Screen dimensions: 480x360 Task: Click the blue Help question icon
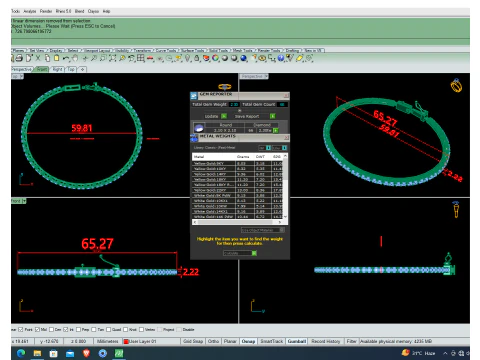(x=281, y=58)
